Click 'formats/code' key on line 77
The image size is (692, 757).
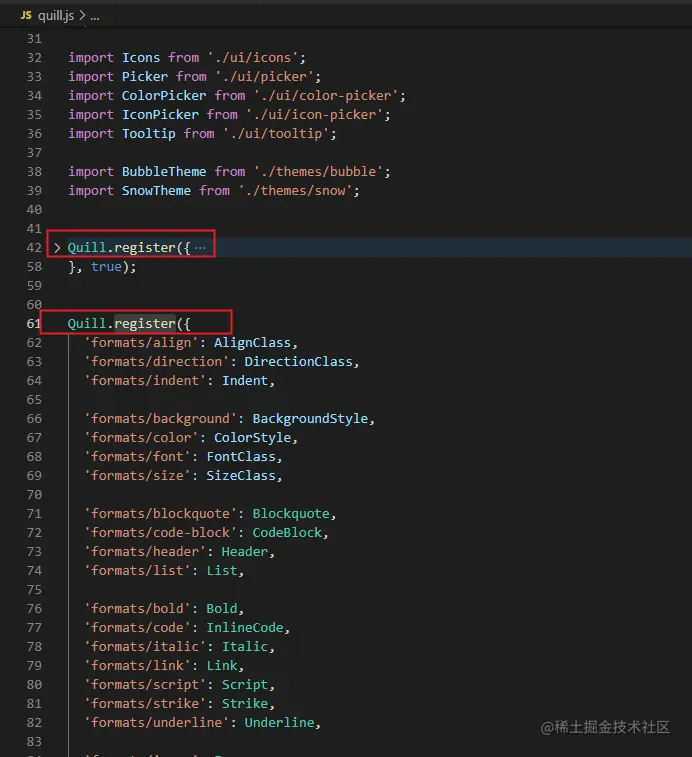coord(137,628)
